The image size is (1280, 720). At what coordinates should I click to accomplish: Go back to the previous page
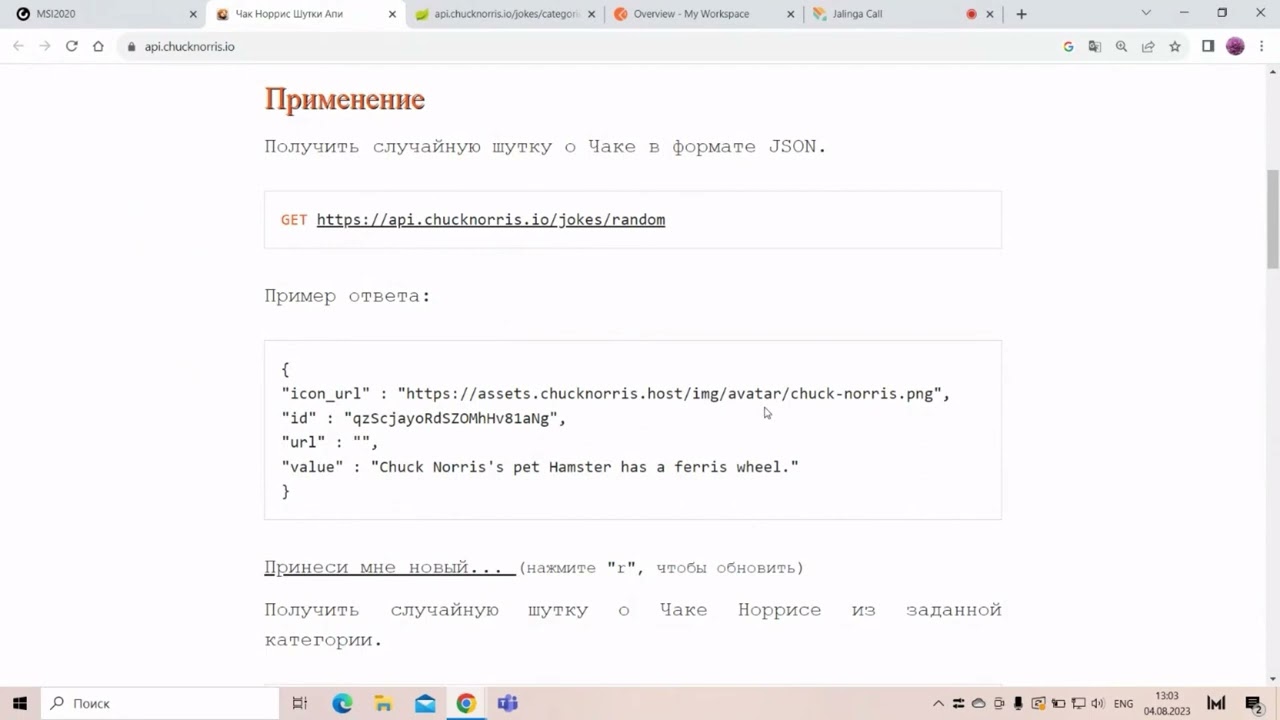[18, 46]
